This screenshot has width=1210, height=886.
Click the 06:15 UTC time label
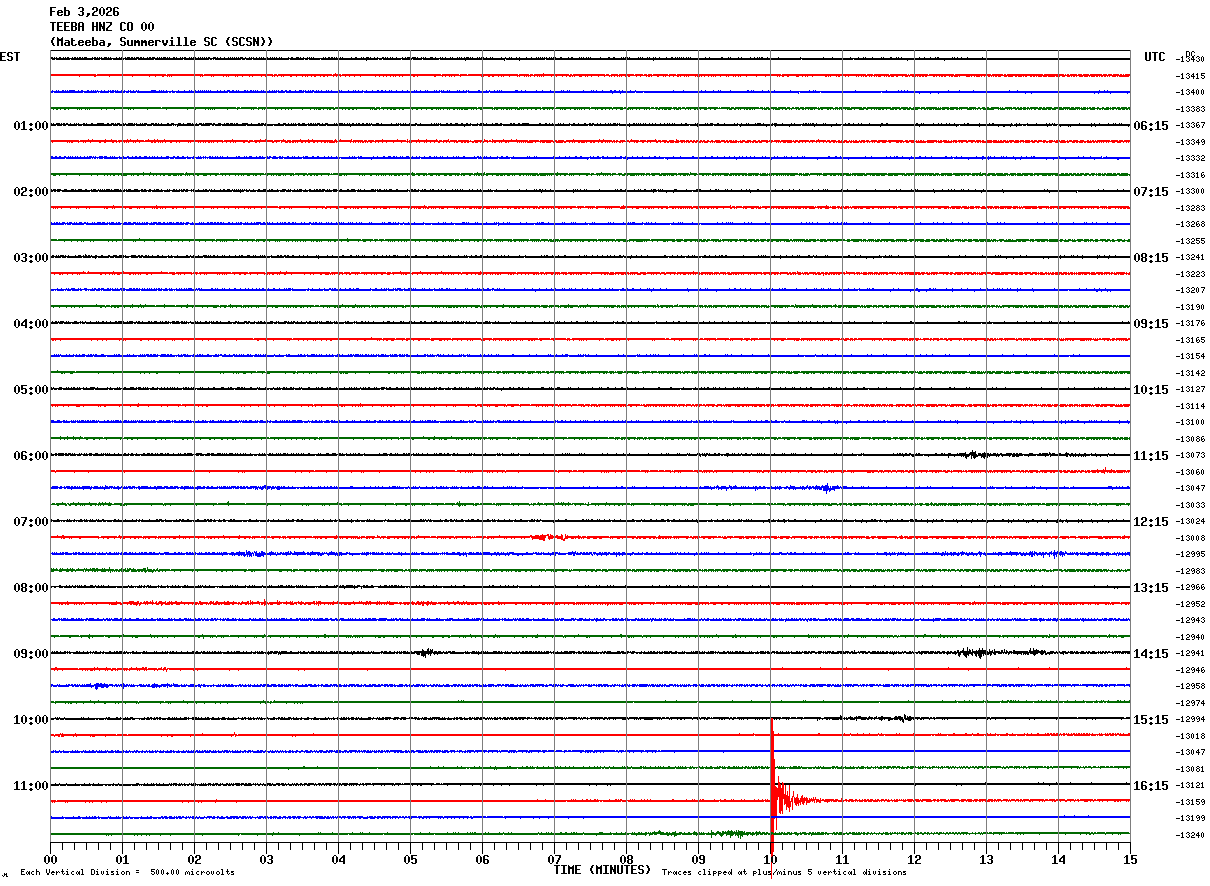tap(1150, 126)
